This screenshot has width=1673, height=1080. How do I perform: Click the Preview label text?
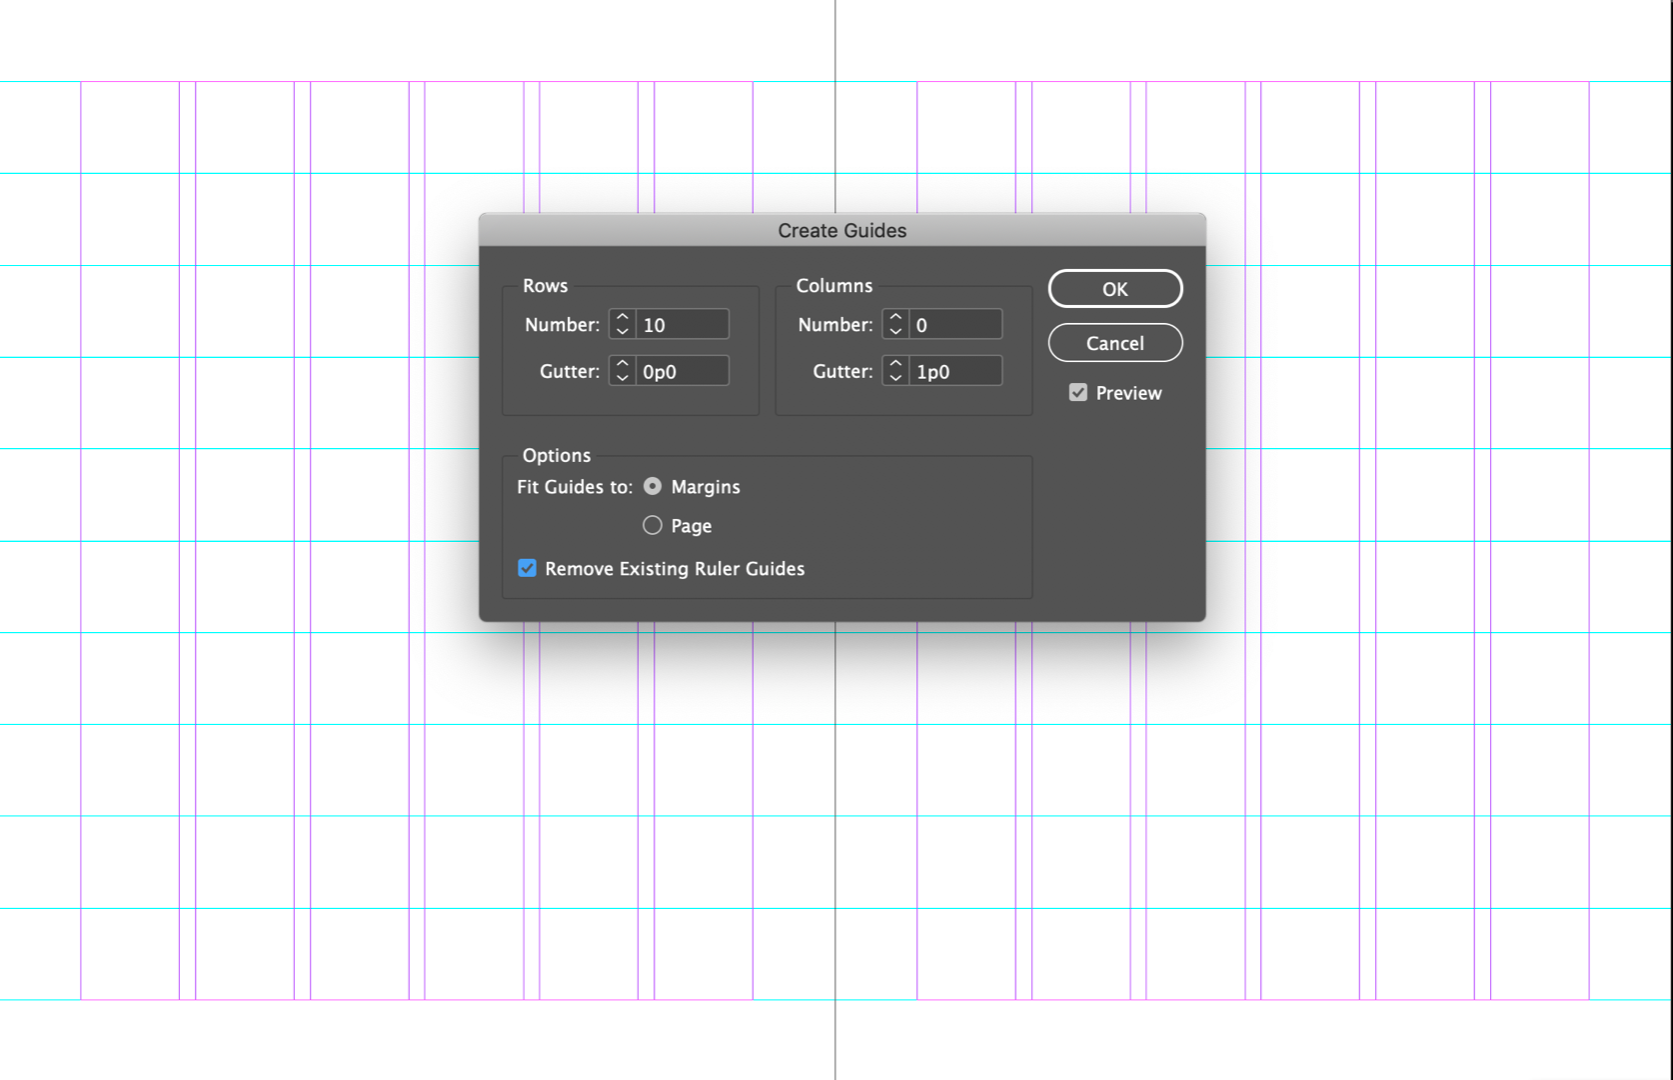1127,392
